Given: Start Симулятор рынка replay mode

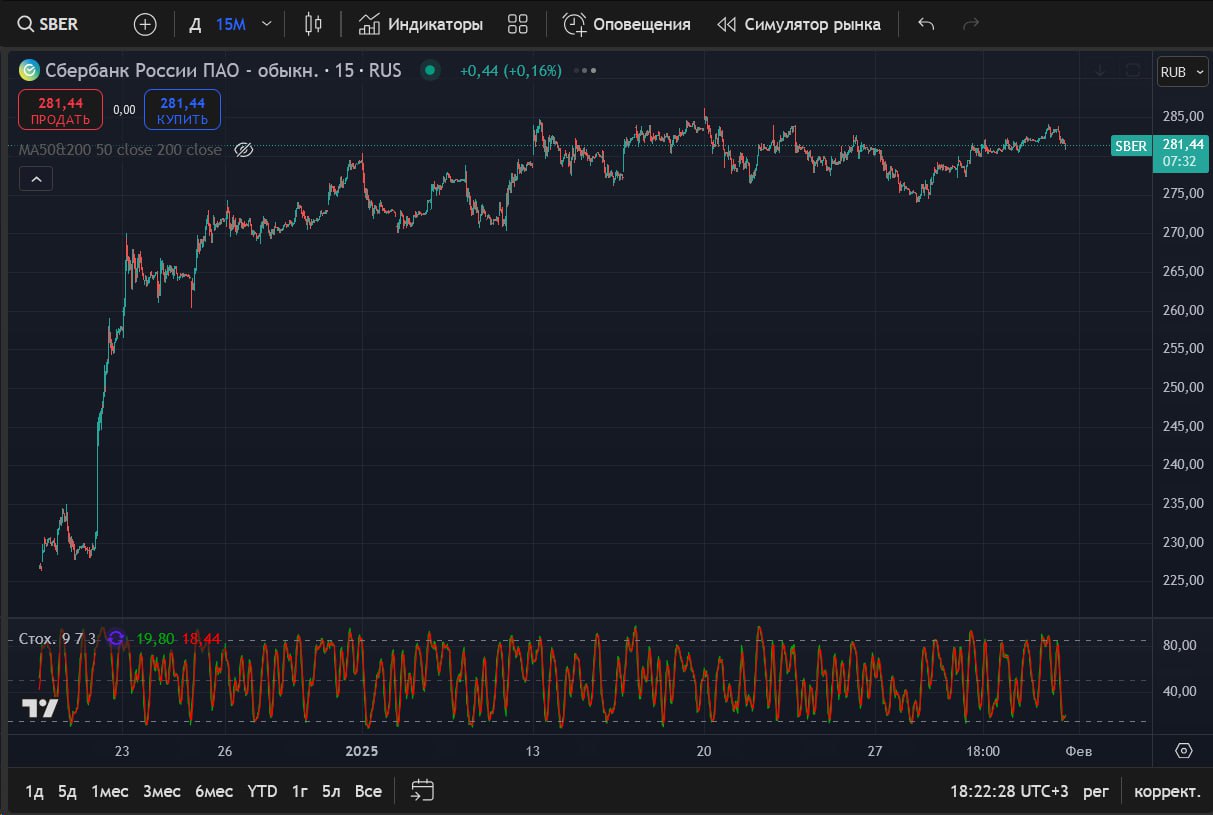Looking at the screenshot, I should pos(800,24).
